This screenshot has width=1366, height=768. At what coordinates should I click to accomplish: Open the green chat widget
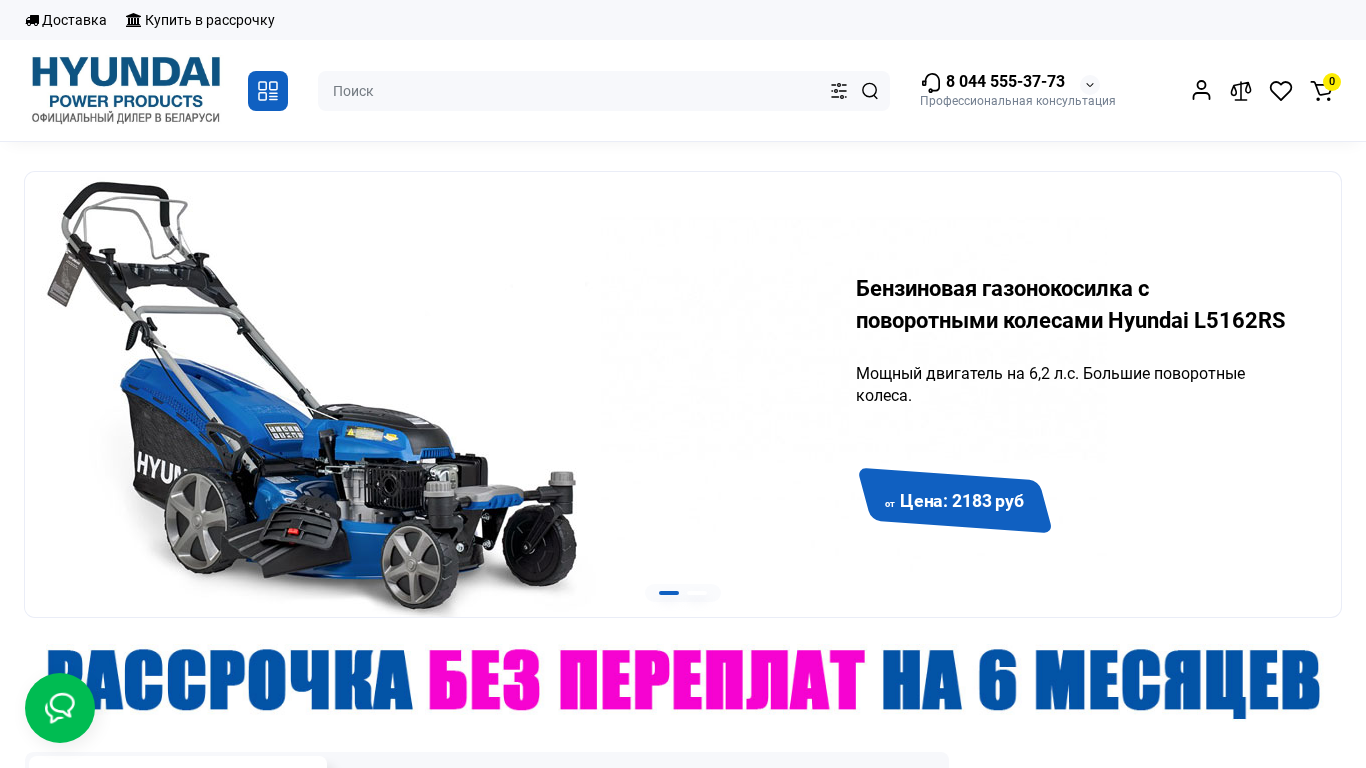tap(60, 708)
